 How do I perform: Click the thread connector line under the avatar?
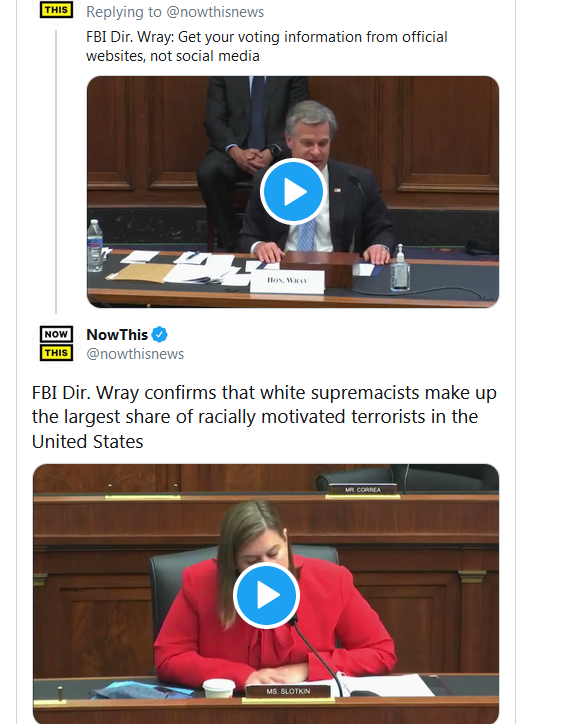click(x=56, y=172)
